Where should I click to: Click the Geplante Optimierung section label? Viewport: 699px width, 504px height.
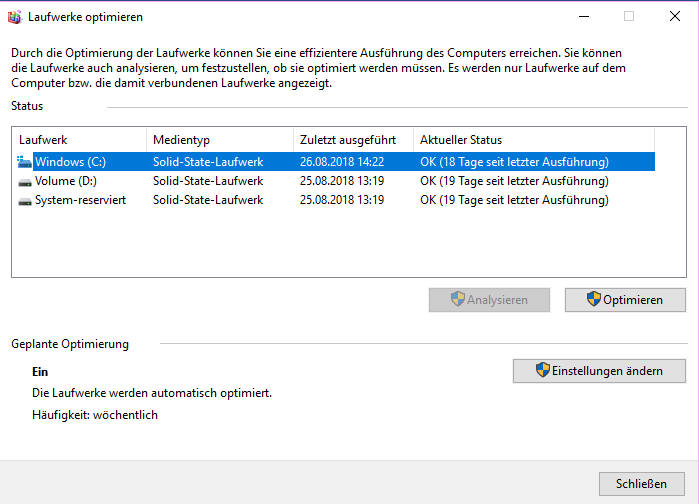tap(70, 344)
